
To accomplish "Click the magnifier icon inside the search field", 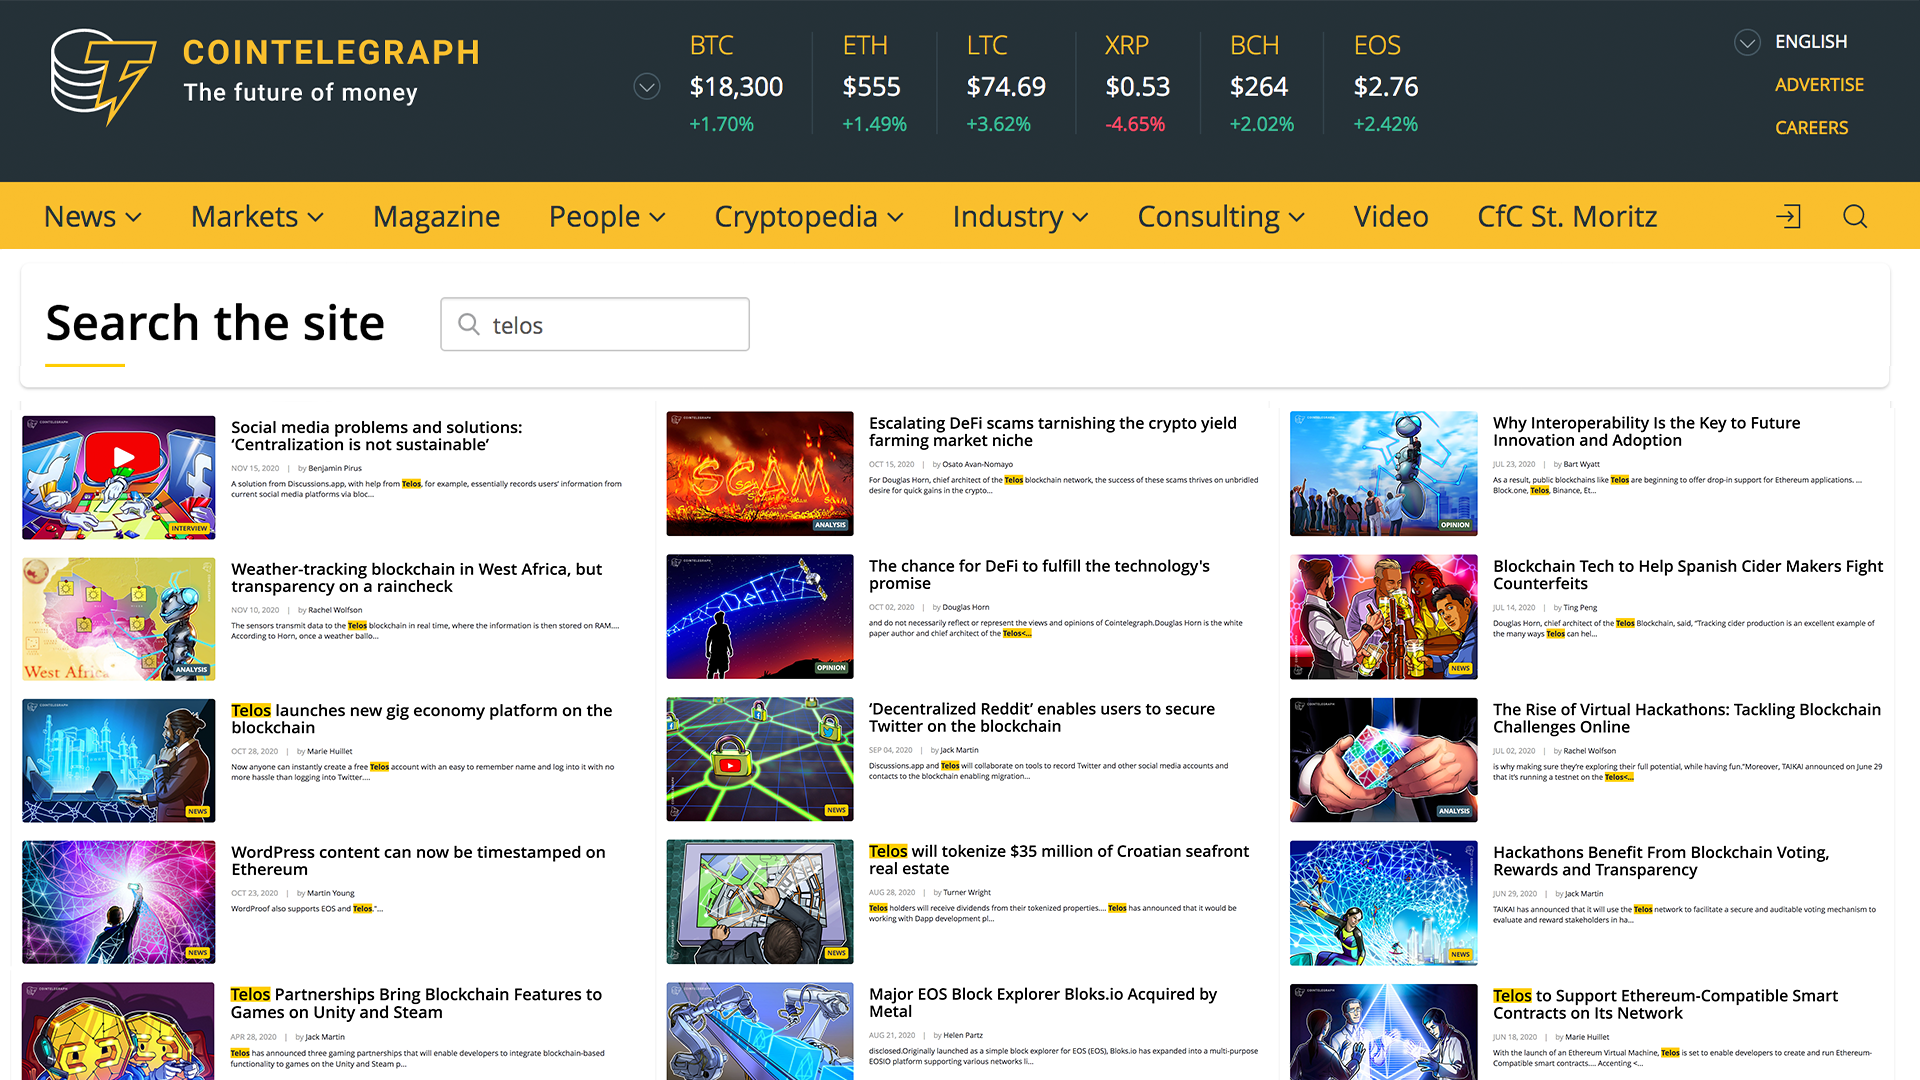I will click(469, 324).
